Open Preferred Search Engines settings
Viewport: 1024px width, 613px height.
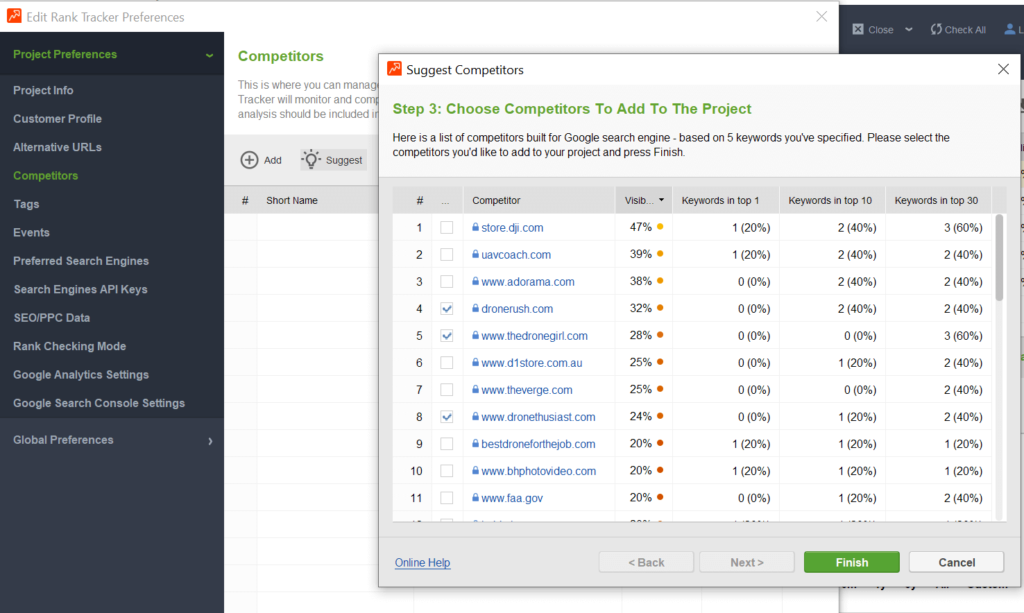pyautogui.click(x=81, y=260)
